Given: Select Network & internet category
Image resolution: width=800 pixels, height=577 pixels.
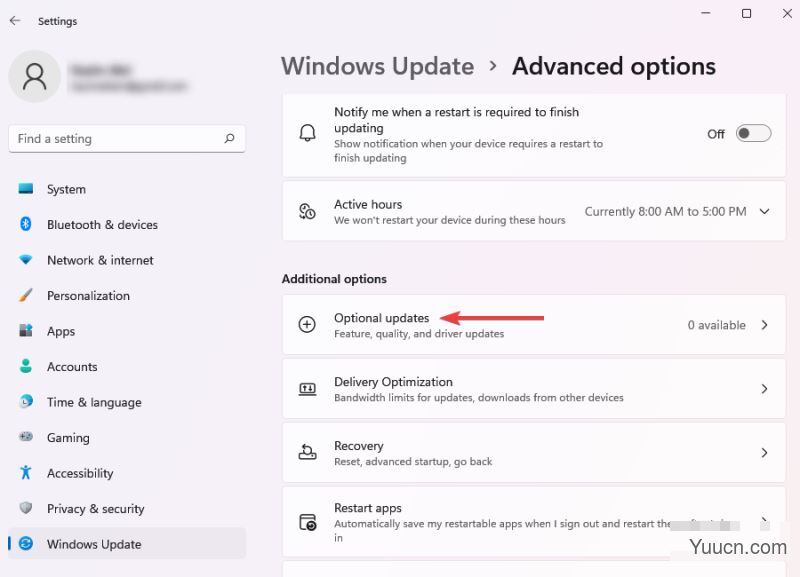Looking at the screenshot, I should click(127, 260).
